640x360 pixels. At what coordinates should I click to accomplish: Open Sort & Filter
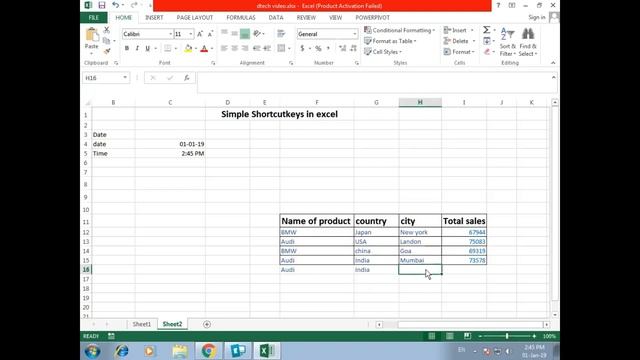507,42
